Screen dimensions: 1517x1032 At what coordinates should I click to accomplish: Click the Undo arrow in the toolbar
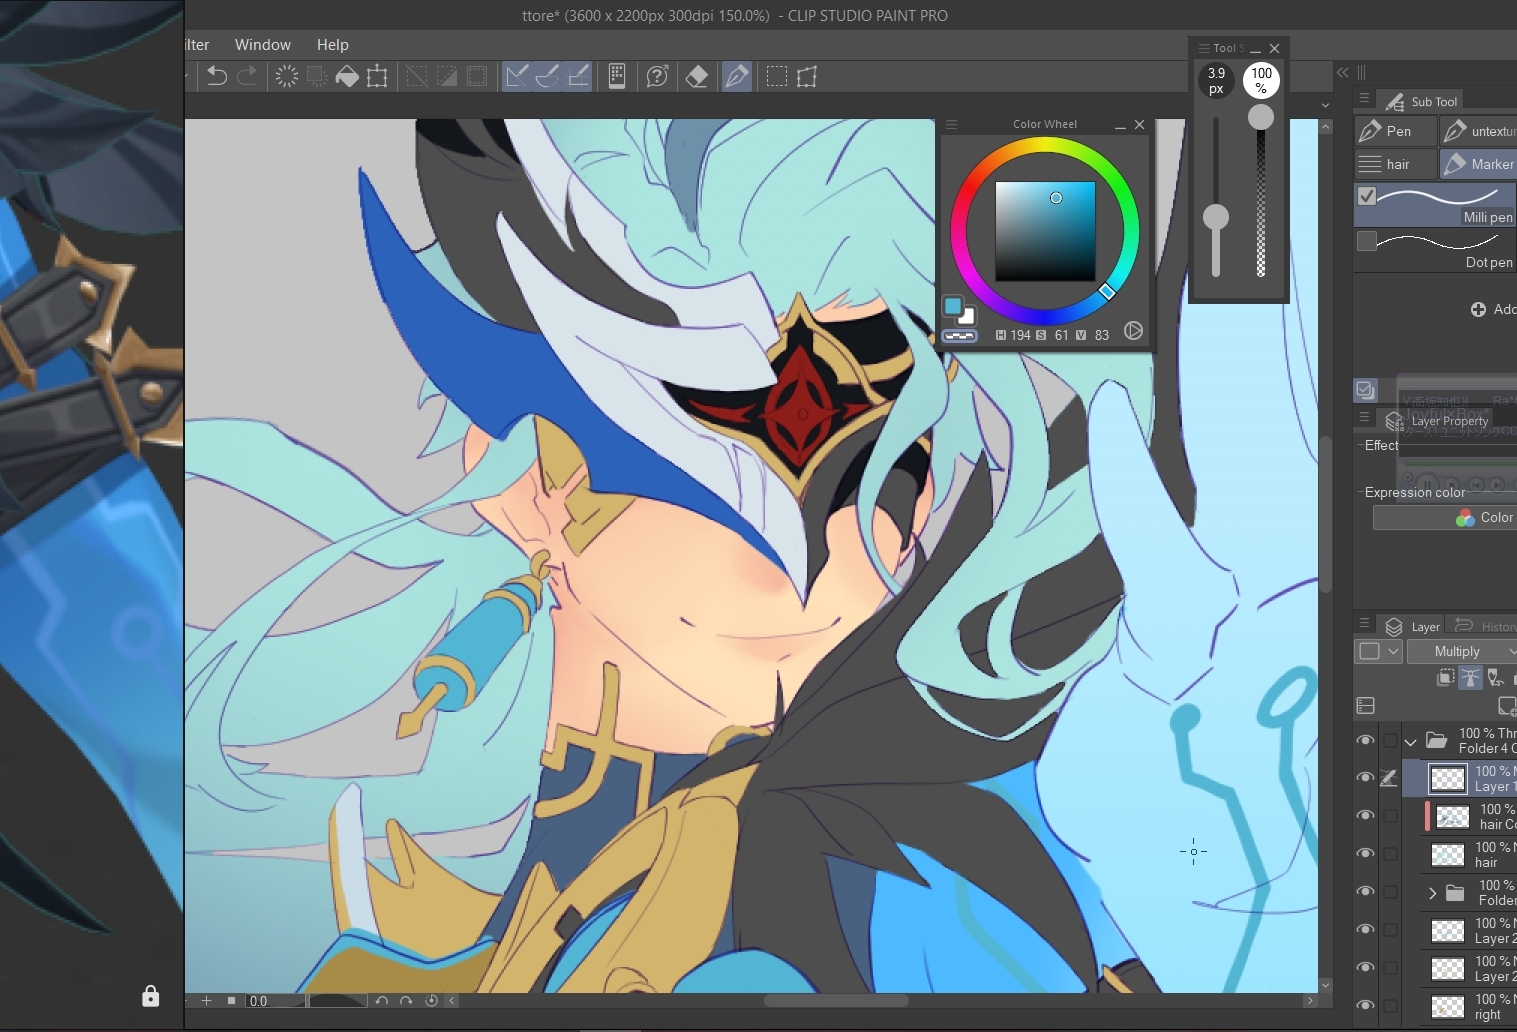(x=216, y=77)
